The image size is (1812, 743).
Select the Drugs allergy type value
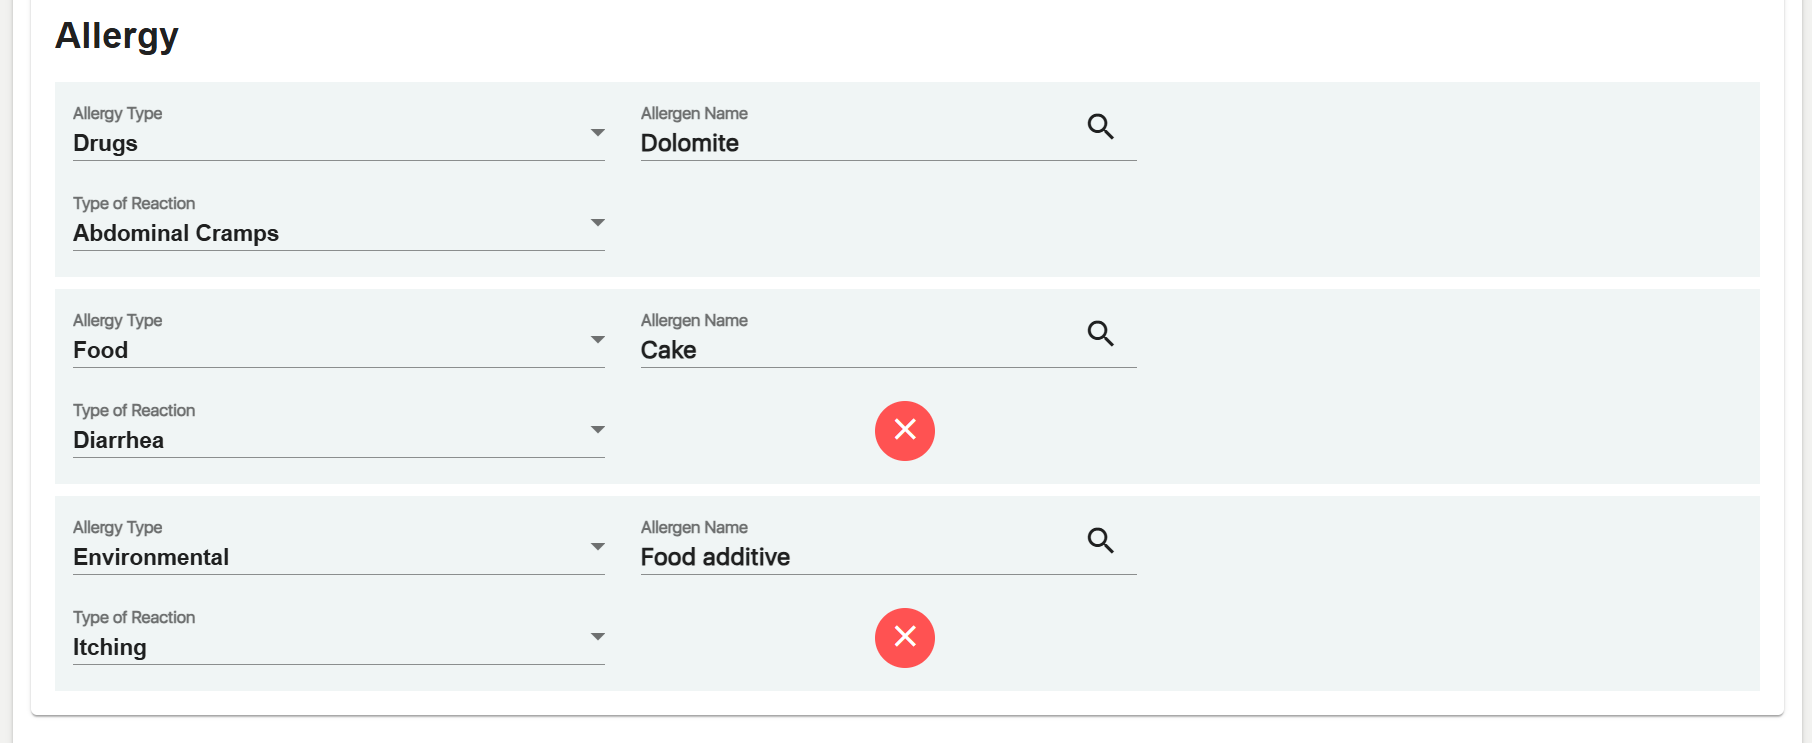click(106, 144)
